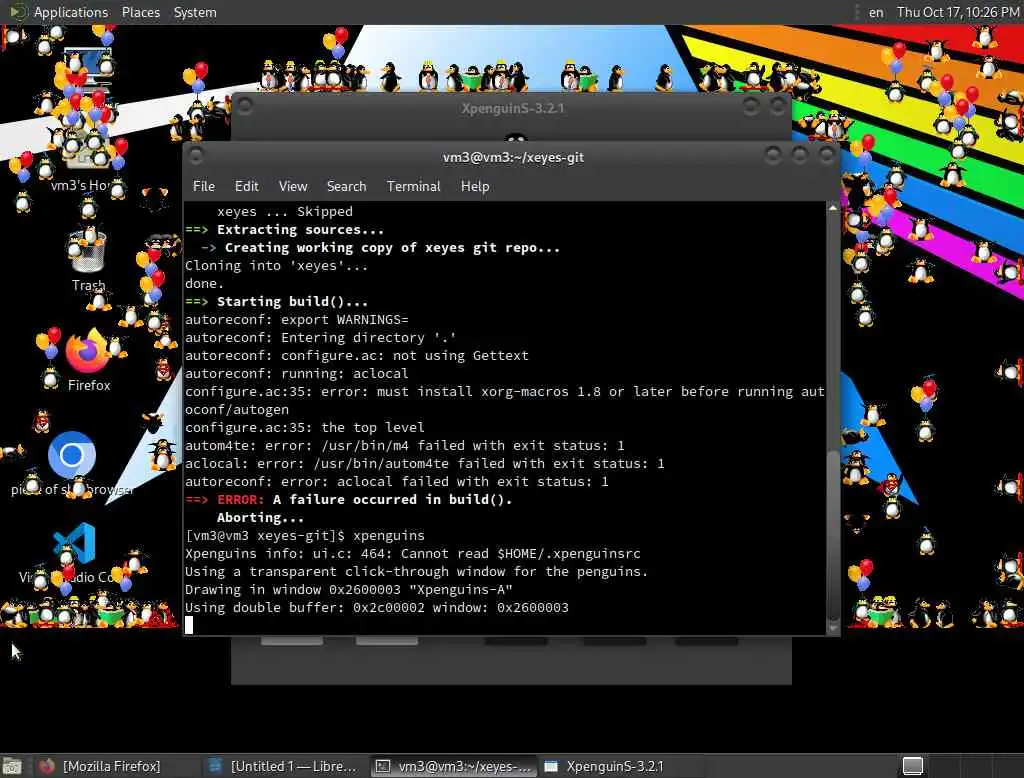
Task: Click the 'xeyes ... Skipped' line
Action: [285, 212]
